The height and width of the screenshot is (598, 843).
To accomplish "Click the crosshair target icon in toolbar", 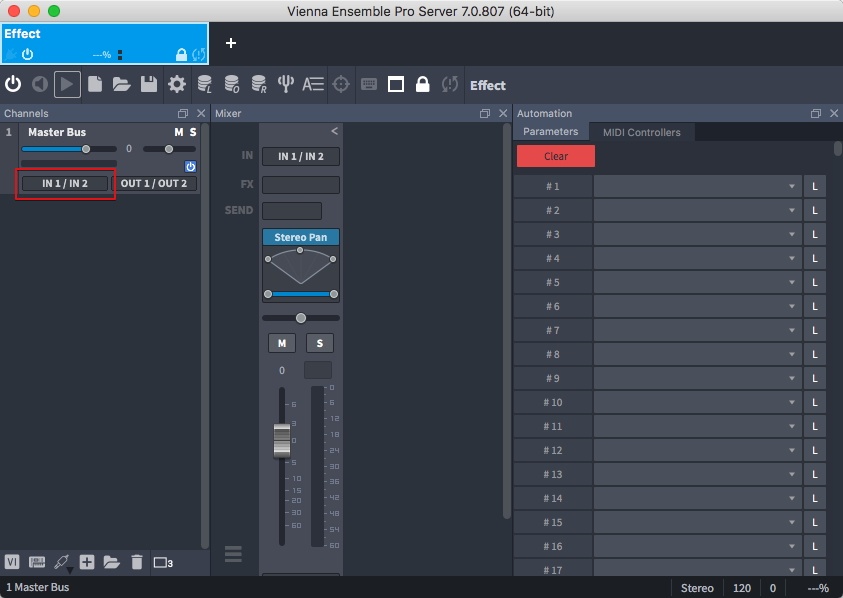I will click(x=341, y=84).
